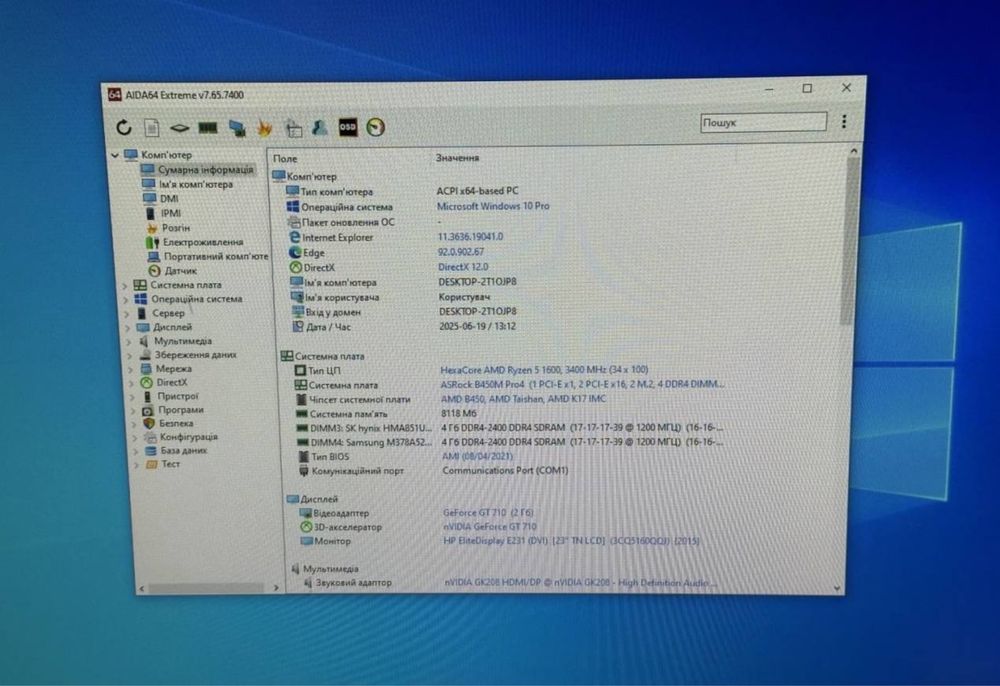Open the IPMI tree item
This screenshot has height=686, width=1000.
(x=171, y=213)
